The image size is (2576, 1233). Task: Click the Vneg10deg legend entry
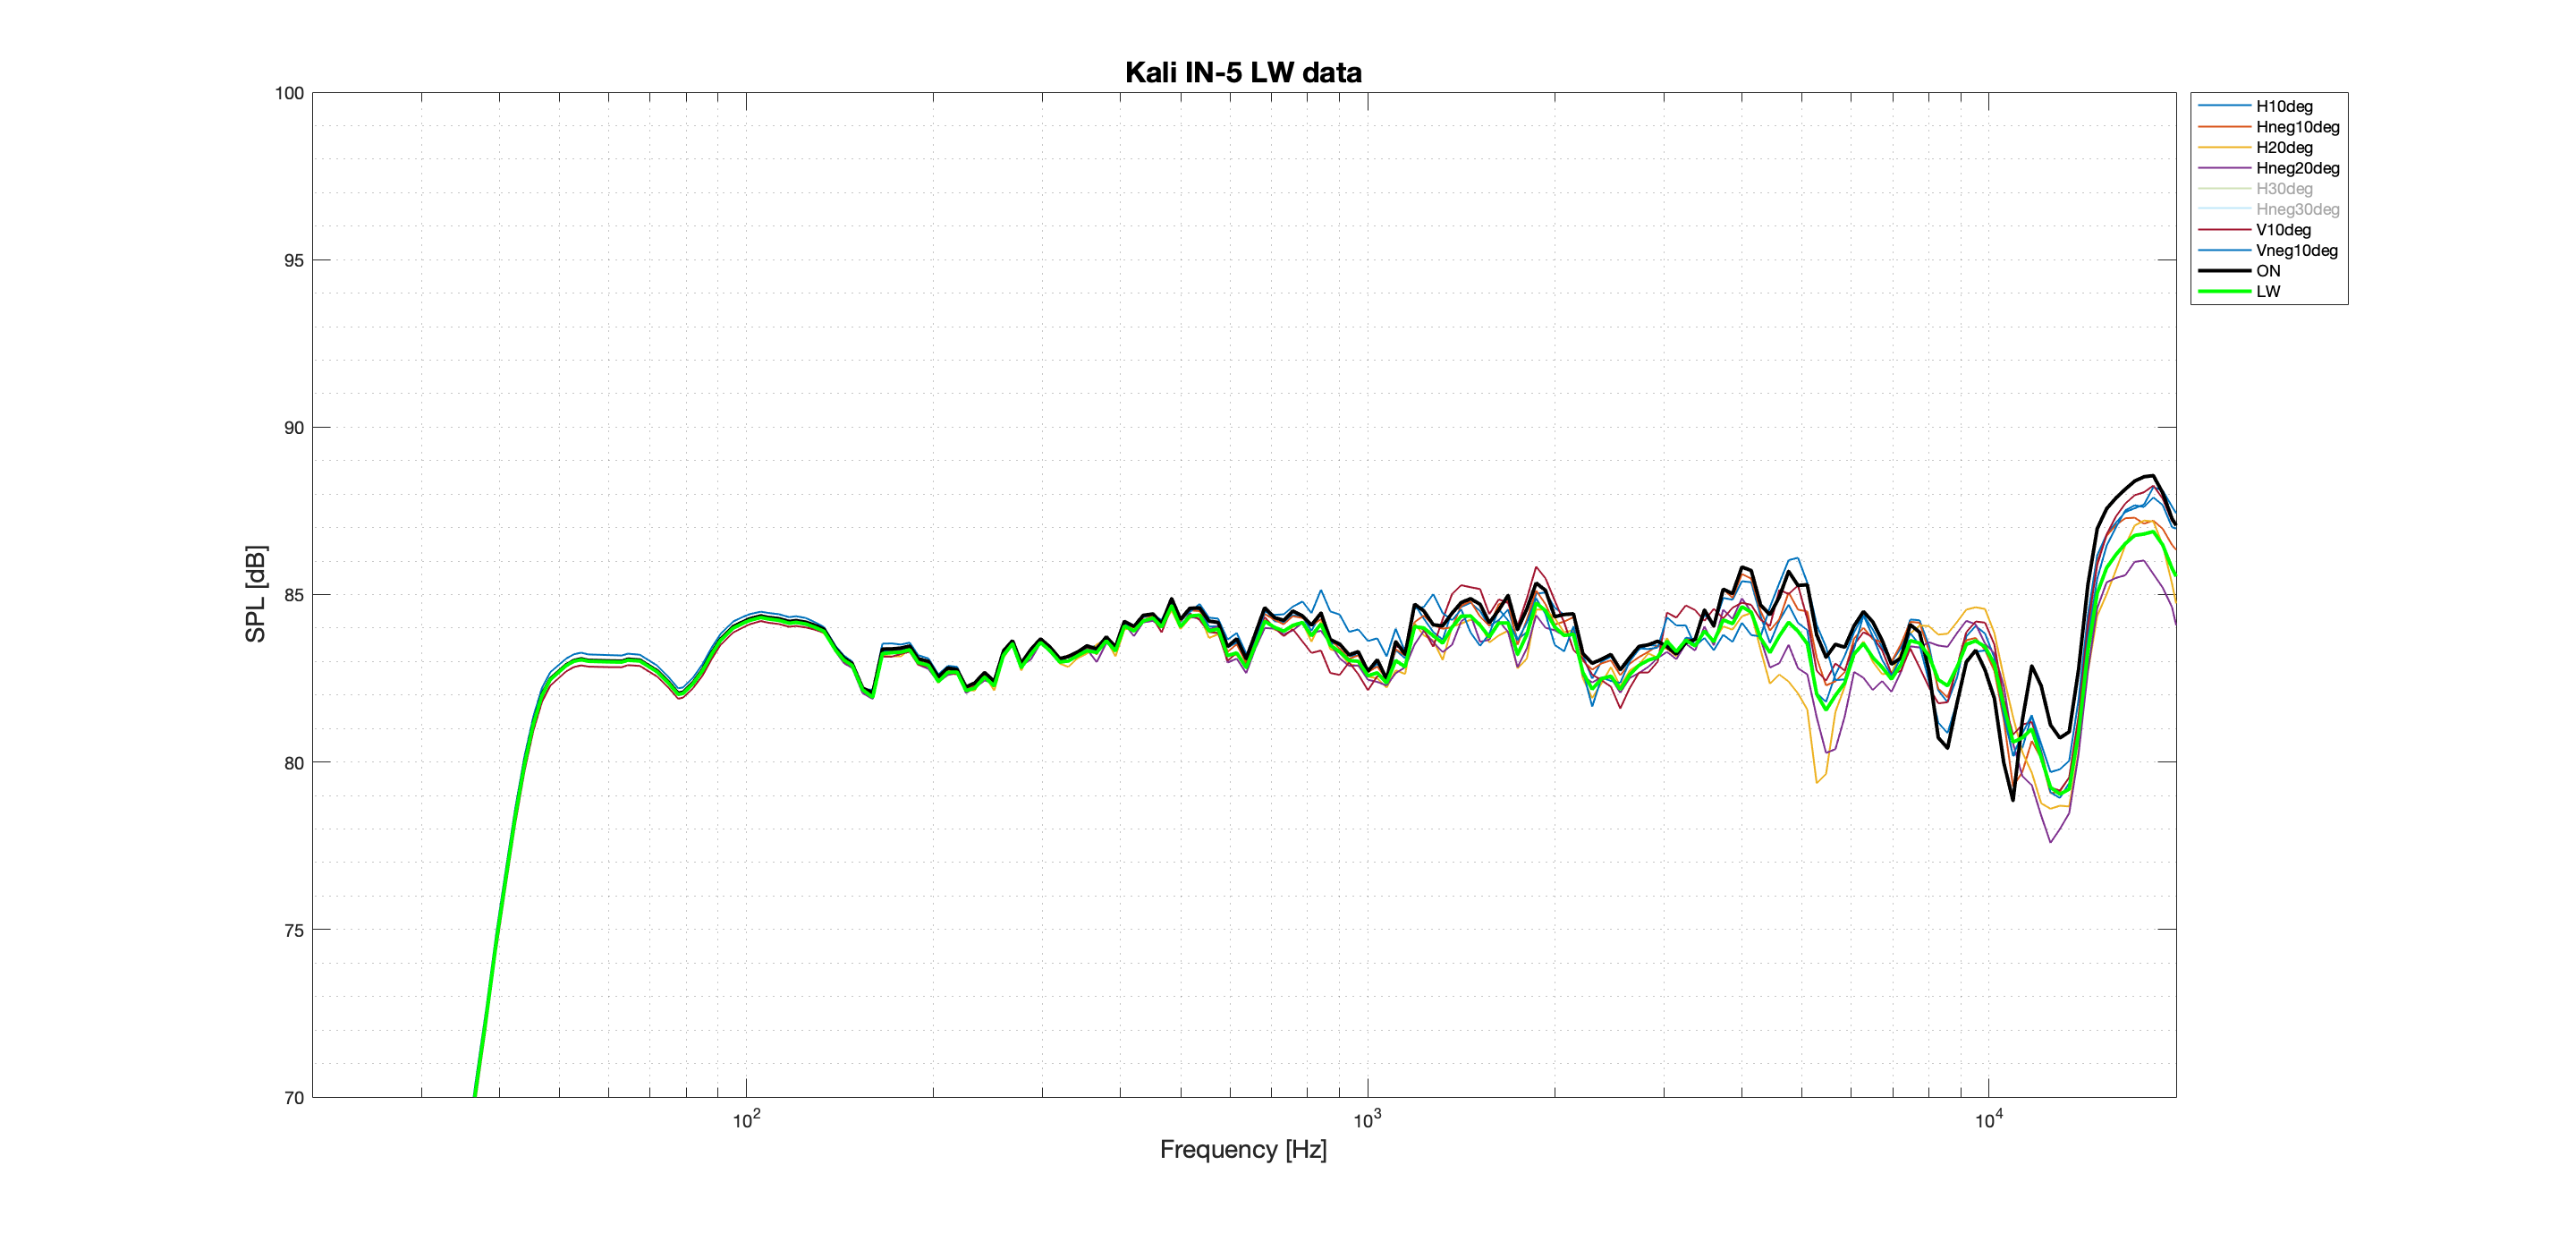tap(2269, 250)
